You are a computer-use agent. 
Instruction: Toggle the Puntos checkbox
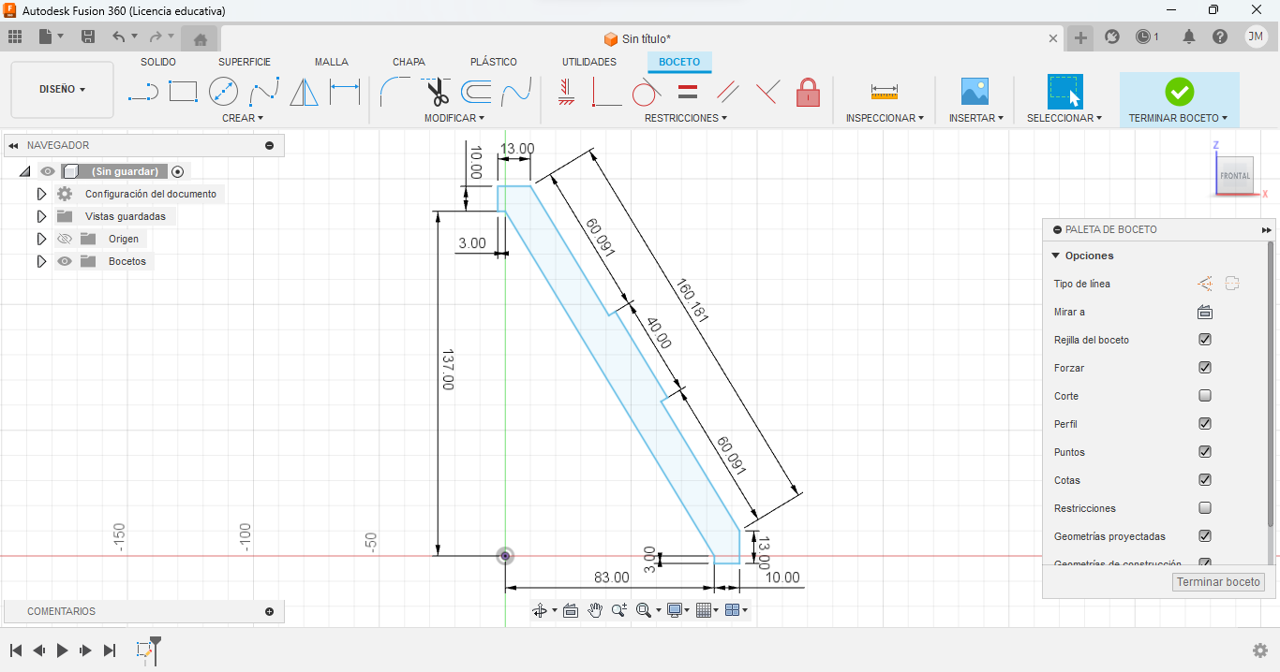(1205, 452)
